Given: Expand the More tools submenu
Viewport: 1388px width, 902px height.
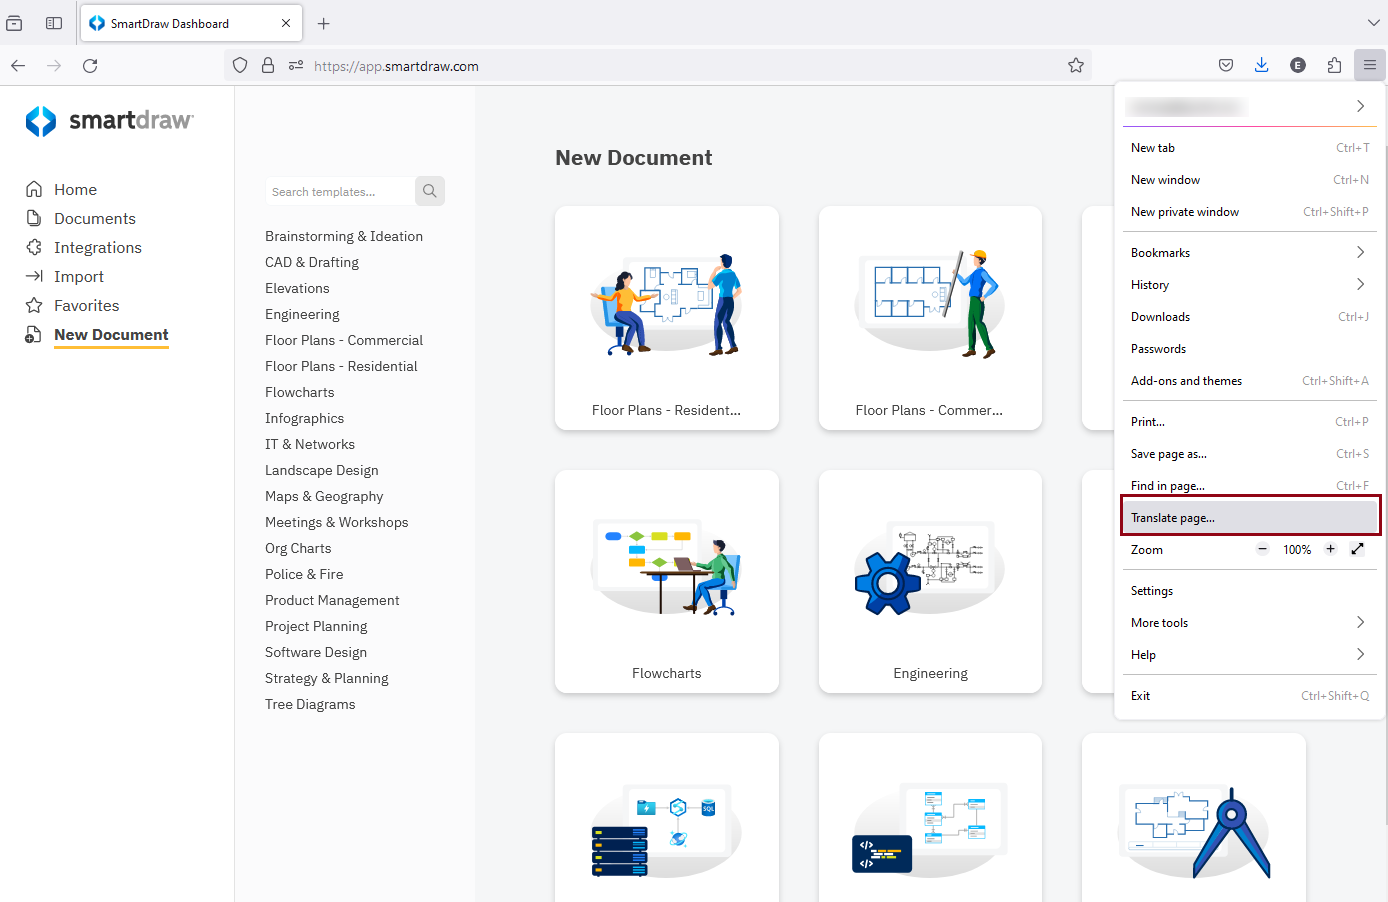Looking at the screenshot, I should [x=1359, y=623].
